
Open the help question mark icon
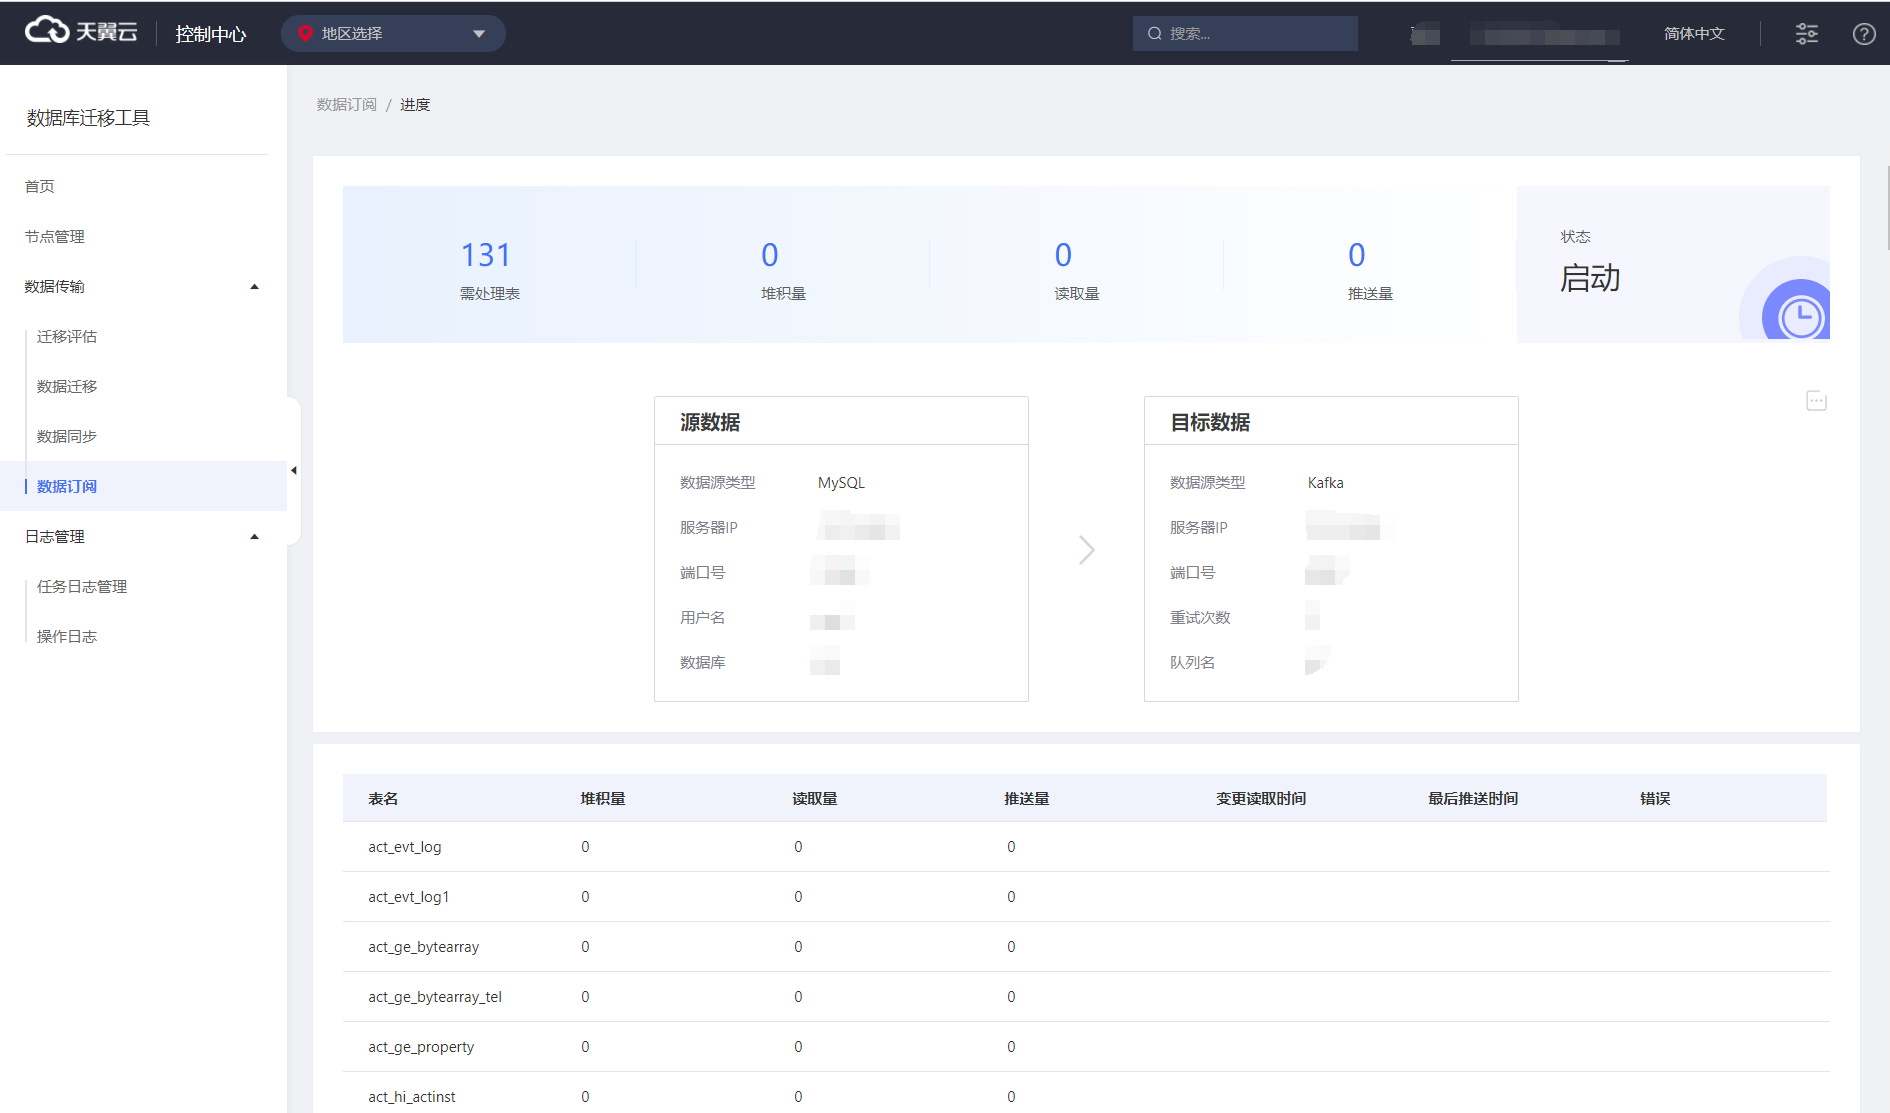tap(1864, 33)
